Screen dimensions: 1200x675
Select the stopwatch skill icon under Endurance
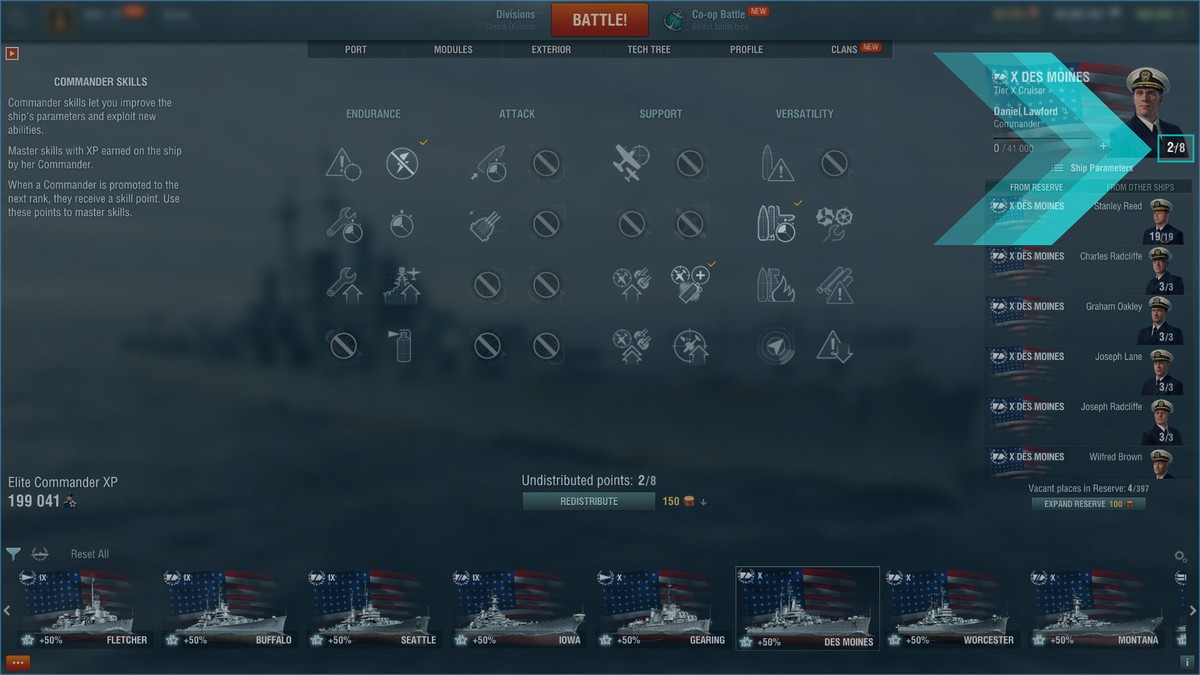coord(402,224)
